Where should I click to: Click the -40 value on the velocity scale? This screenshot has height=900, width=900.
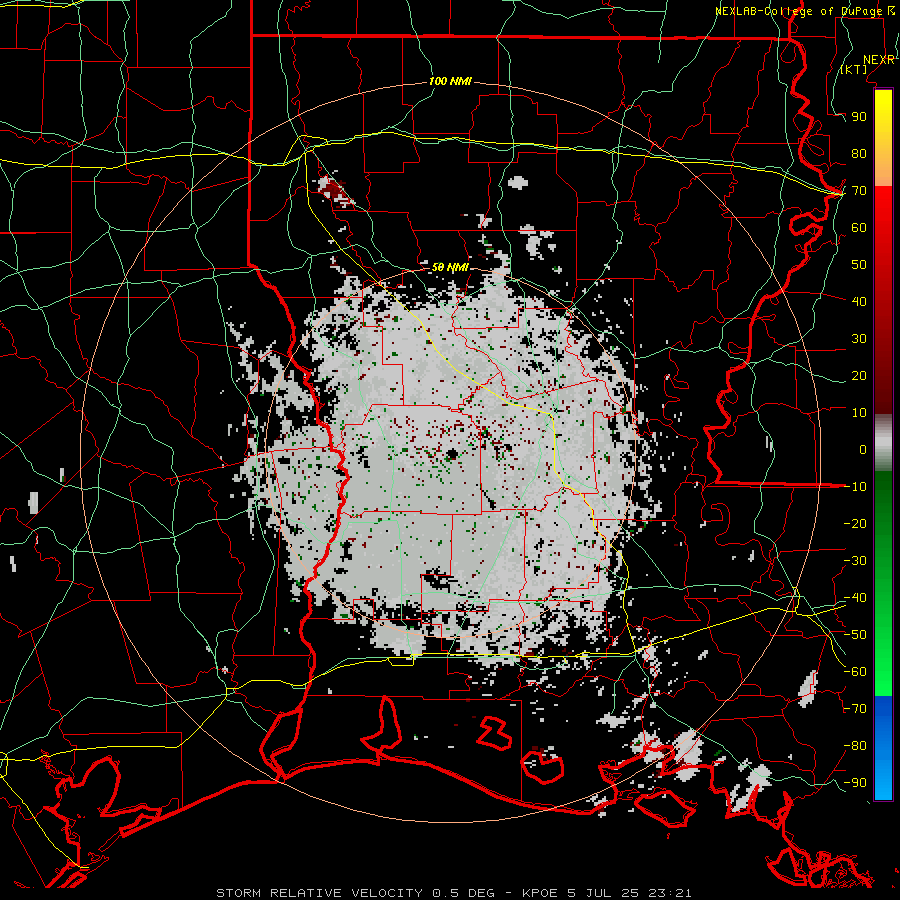[x=855, y=598]
